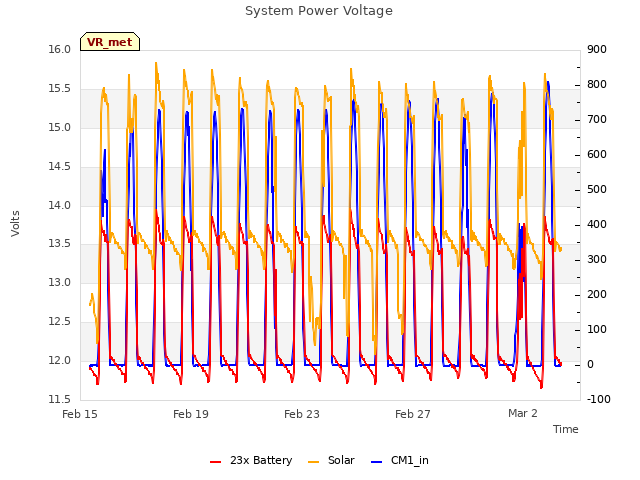Toggle the Solar legend entry
The height and width of the screenshot is (480, 640).
[331, 460]
